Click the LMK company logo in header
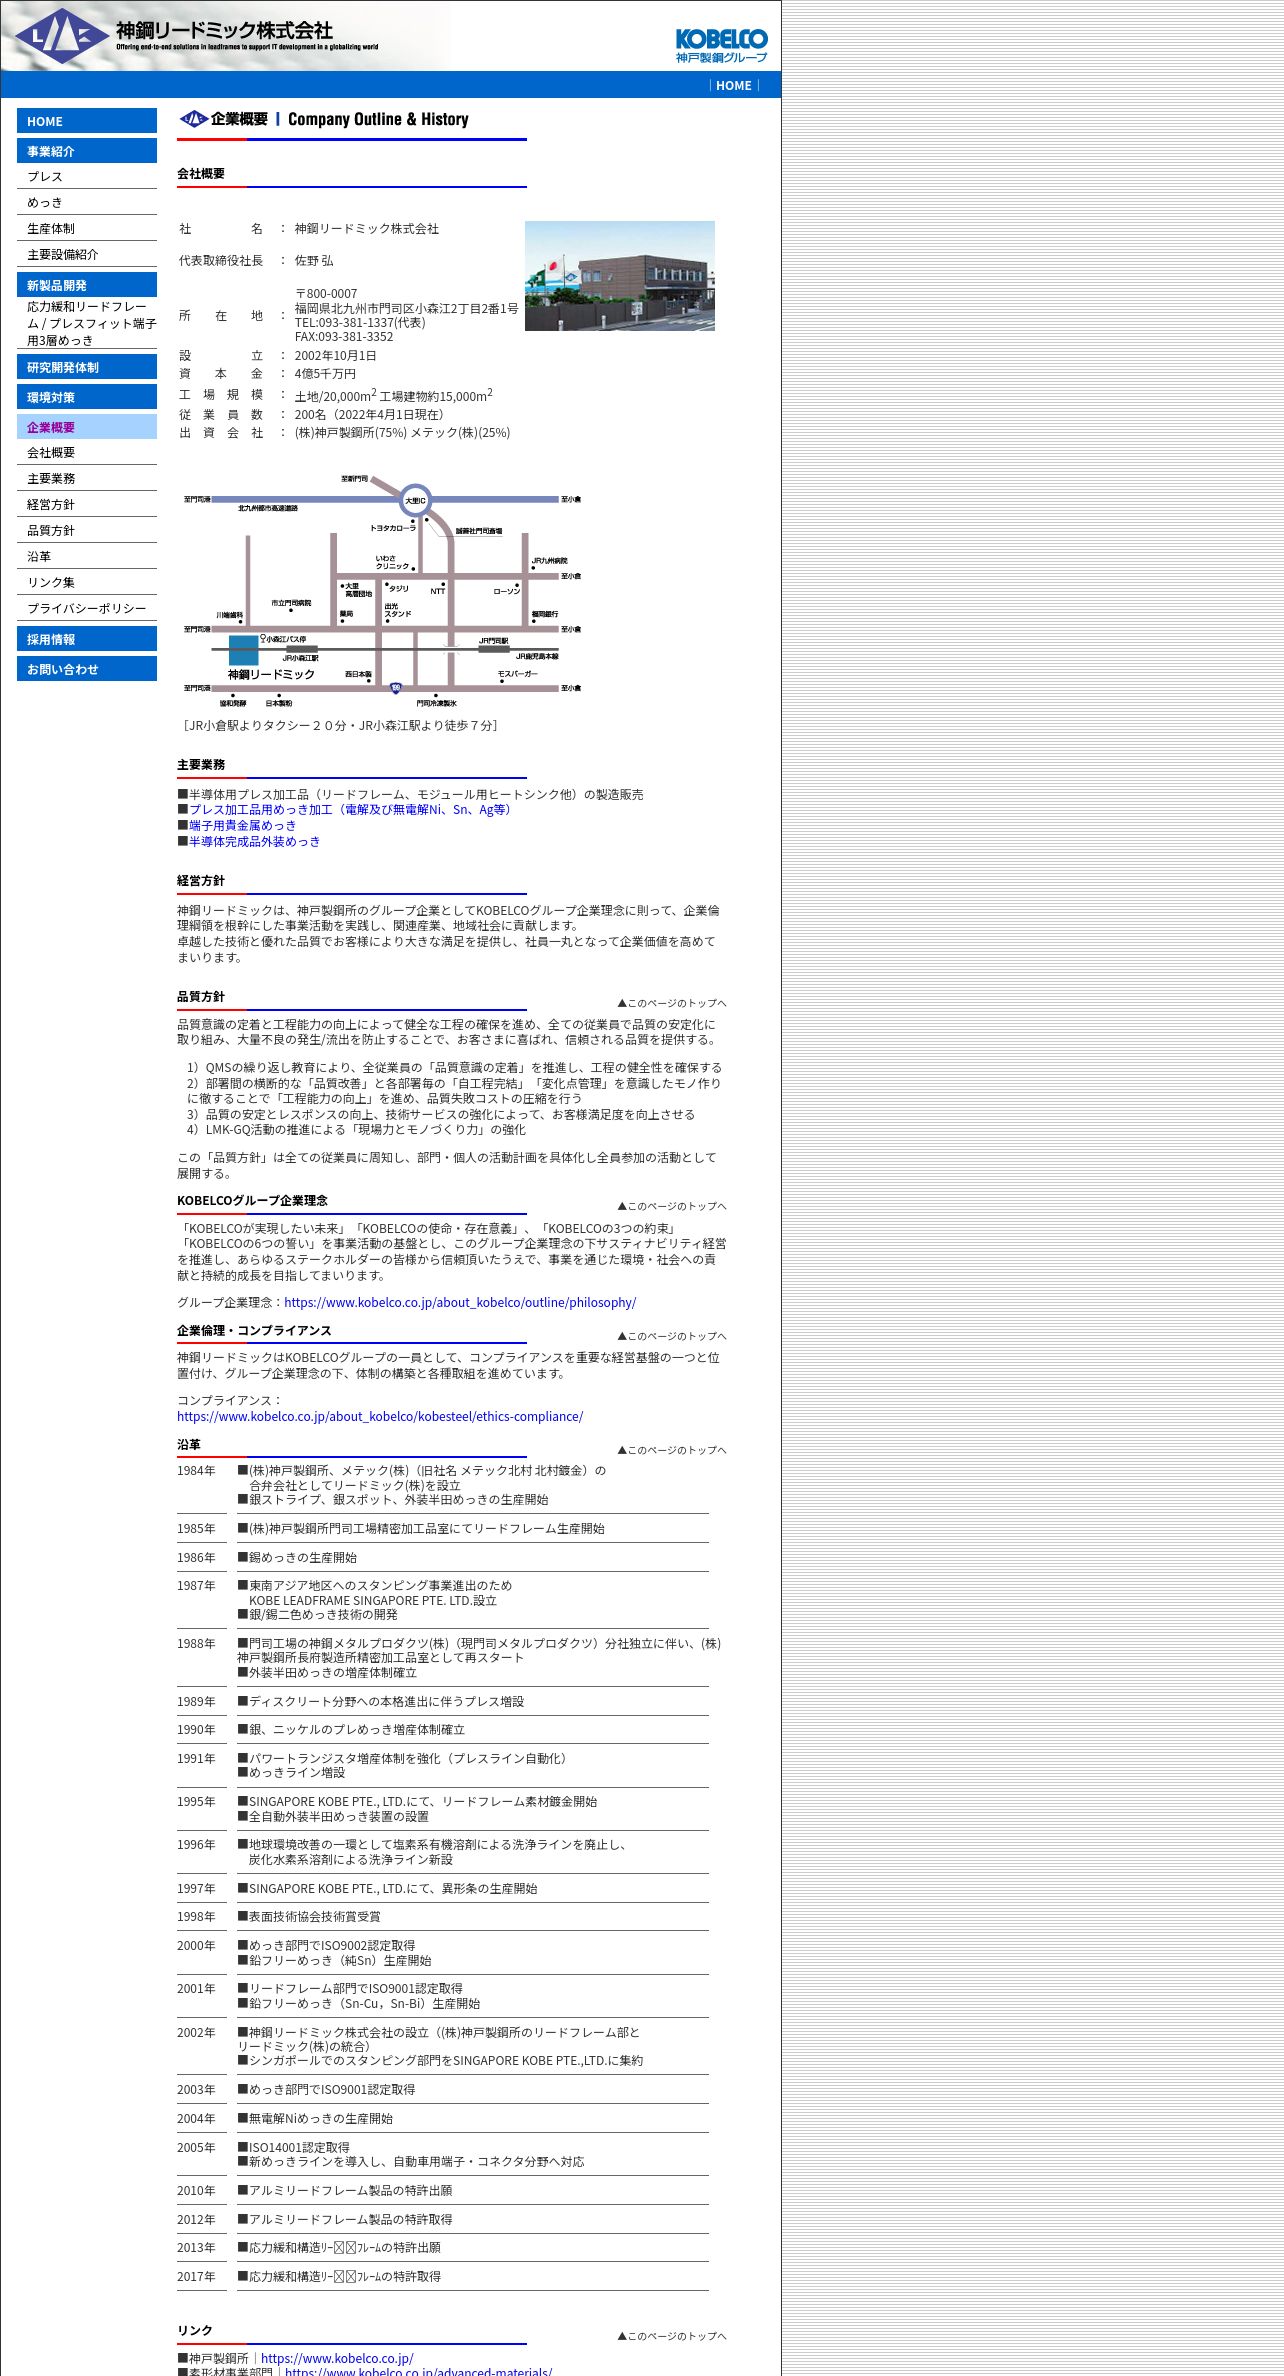Viewport: 1284px width, 2376px height. click(x=62, y=36)
